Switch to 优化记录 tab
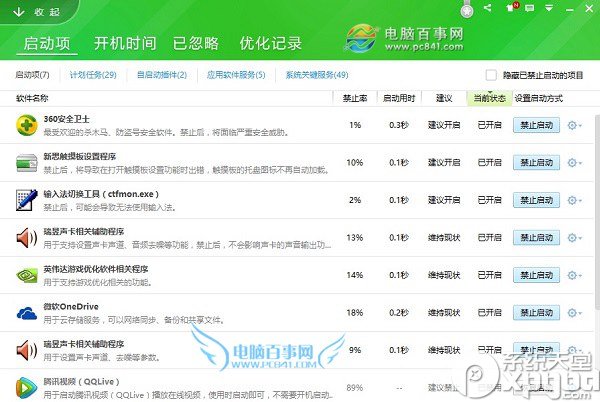The height and width of the screenshot is (402, 600). click(271, 43)
